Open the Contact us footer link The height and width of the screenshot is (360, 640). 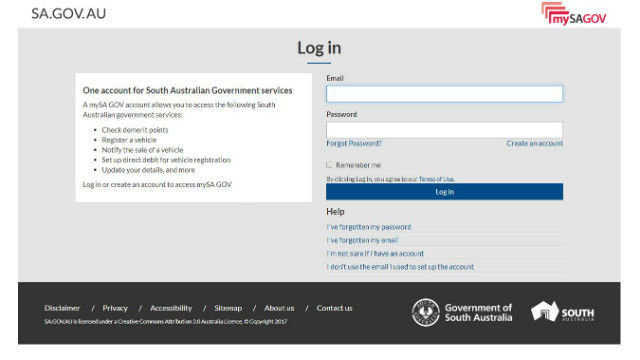334,308
